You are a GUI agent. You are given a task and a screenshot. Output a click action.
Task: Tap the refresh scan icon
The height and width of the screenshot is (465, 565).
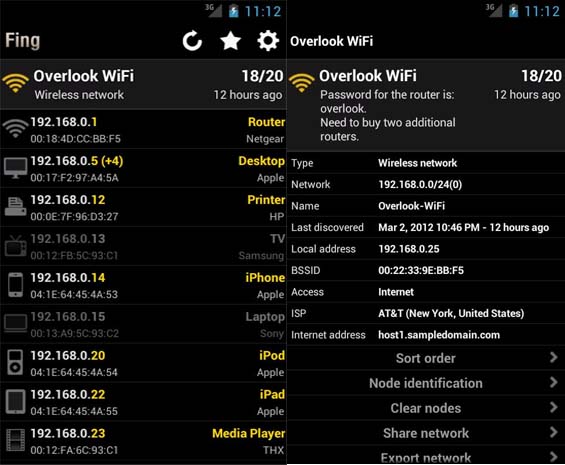pyautogui.click(x=192, y=41)
